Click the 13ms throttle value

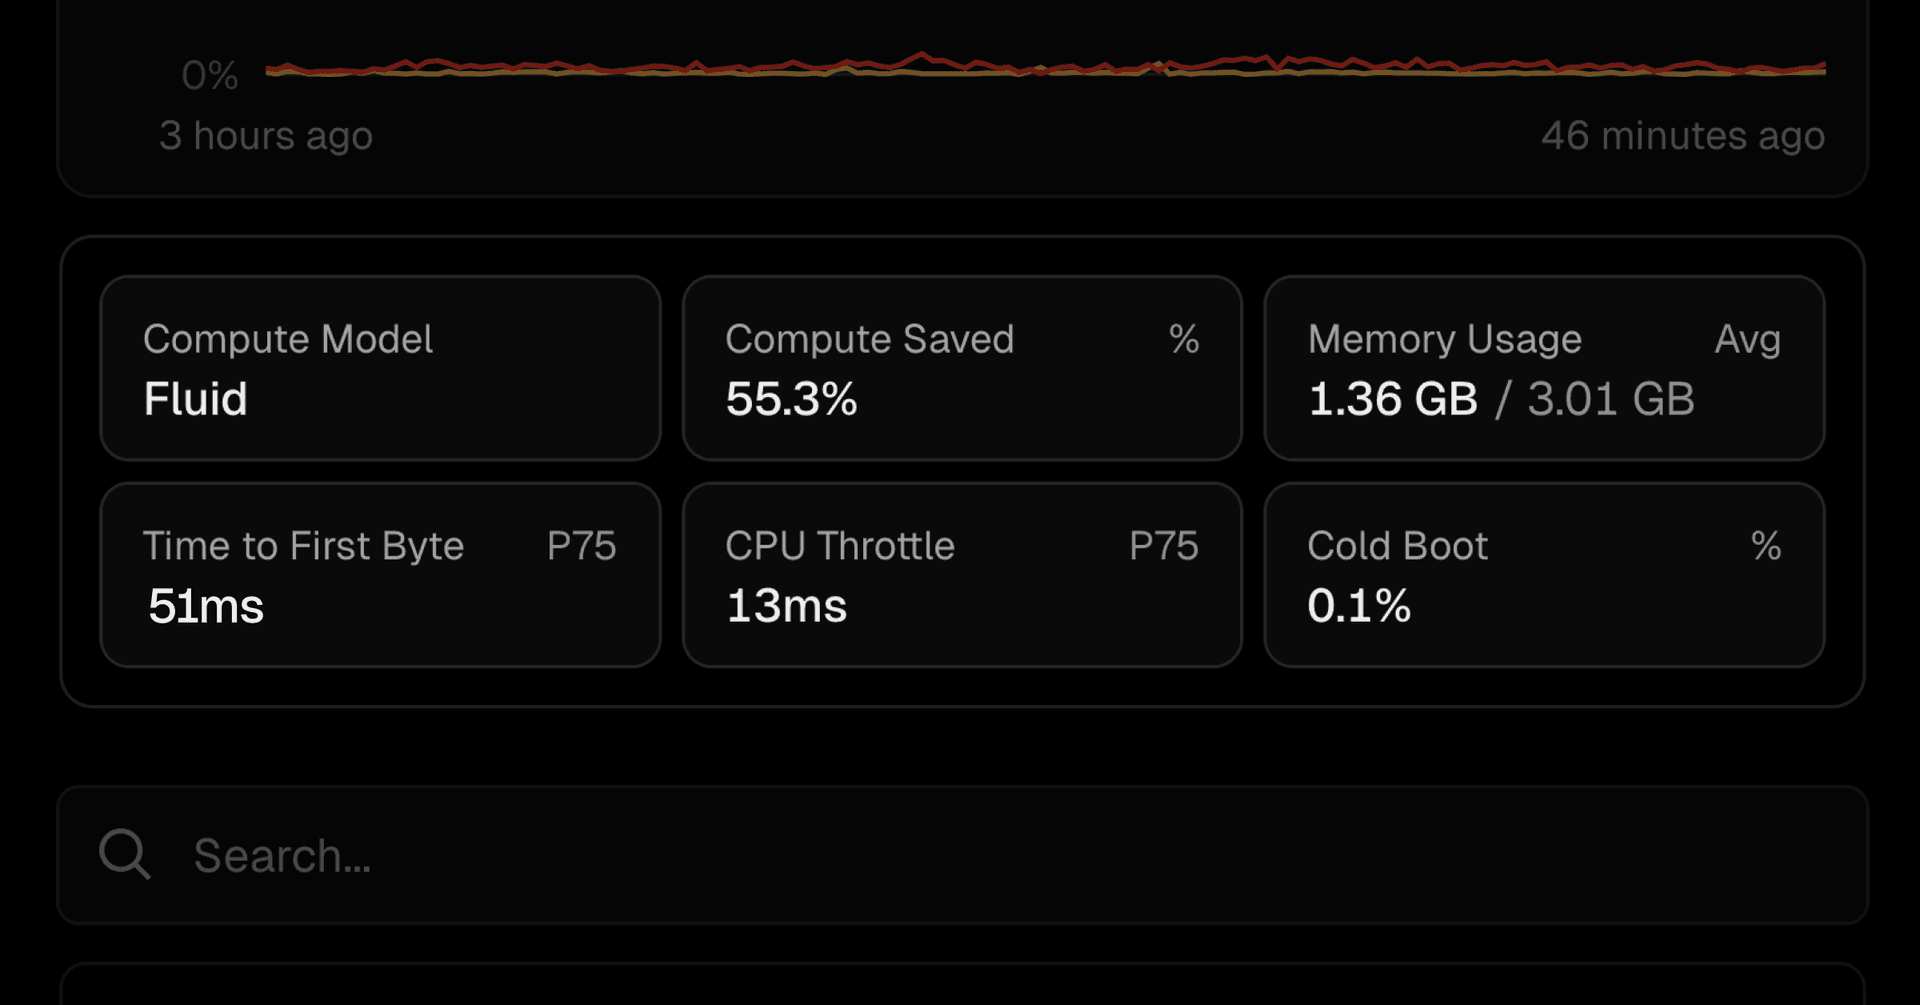coord(786,606)
